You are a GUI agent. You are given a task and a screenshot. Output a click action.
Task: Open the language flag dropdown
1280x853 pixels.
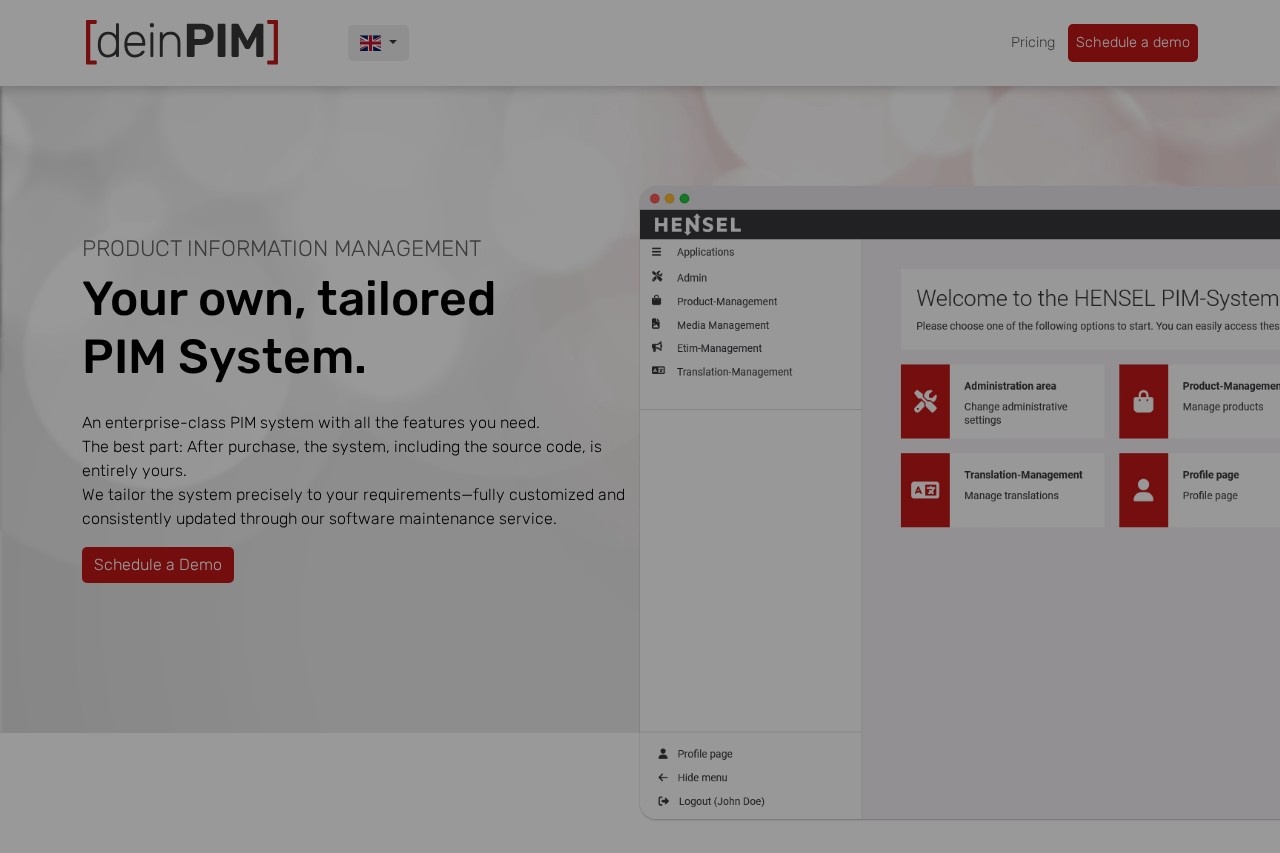(x=378, y=43)
